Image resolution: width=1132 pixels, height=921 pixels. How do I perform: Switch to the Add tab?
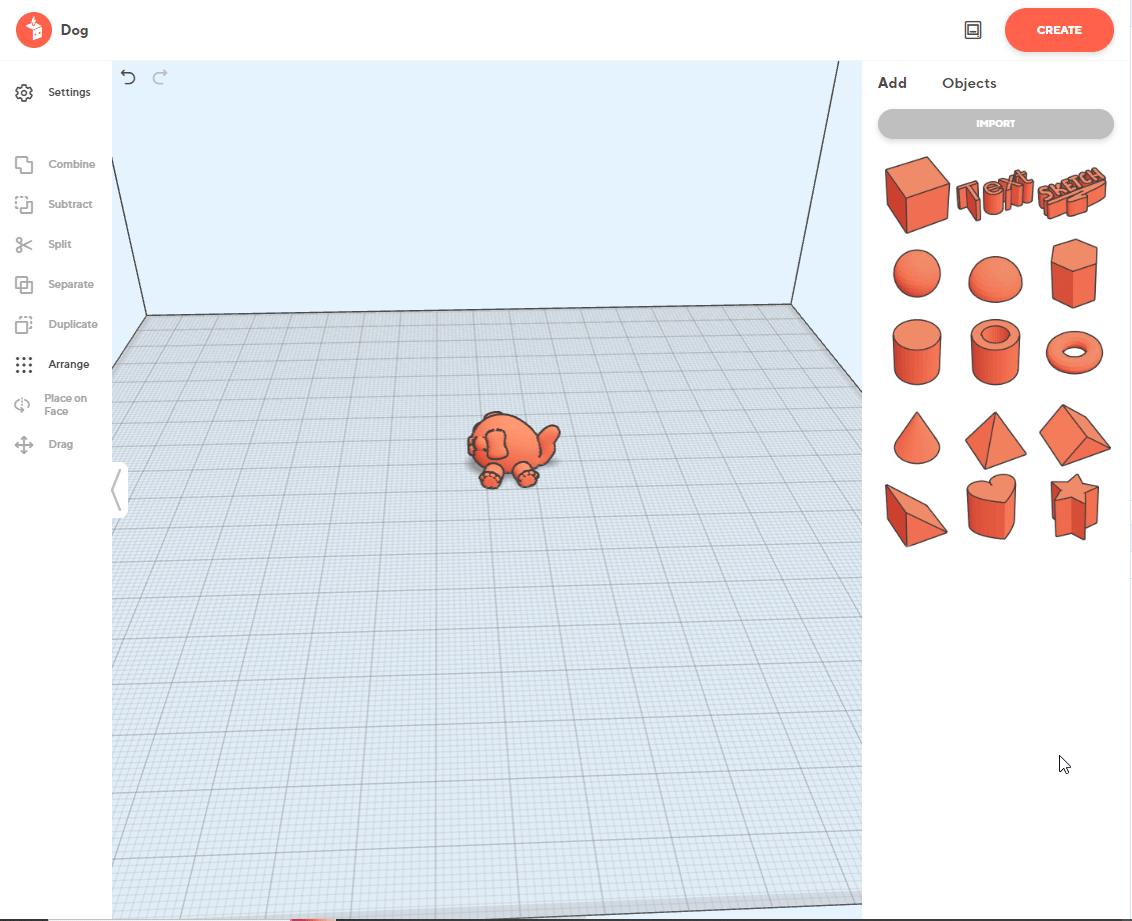tap(892, 83)
